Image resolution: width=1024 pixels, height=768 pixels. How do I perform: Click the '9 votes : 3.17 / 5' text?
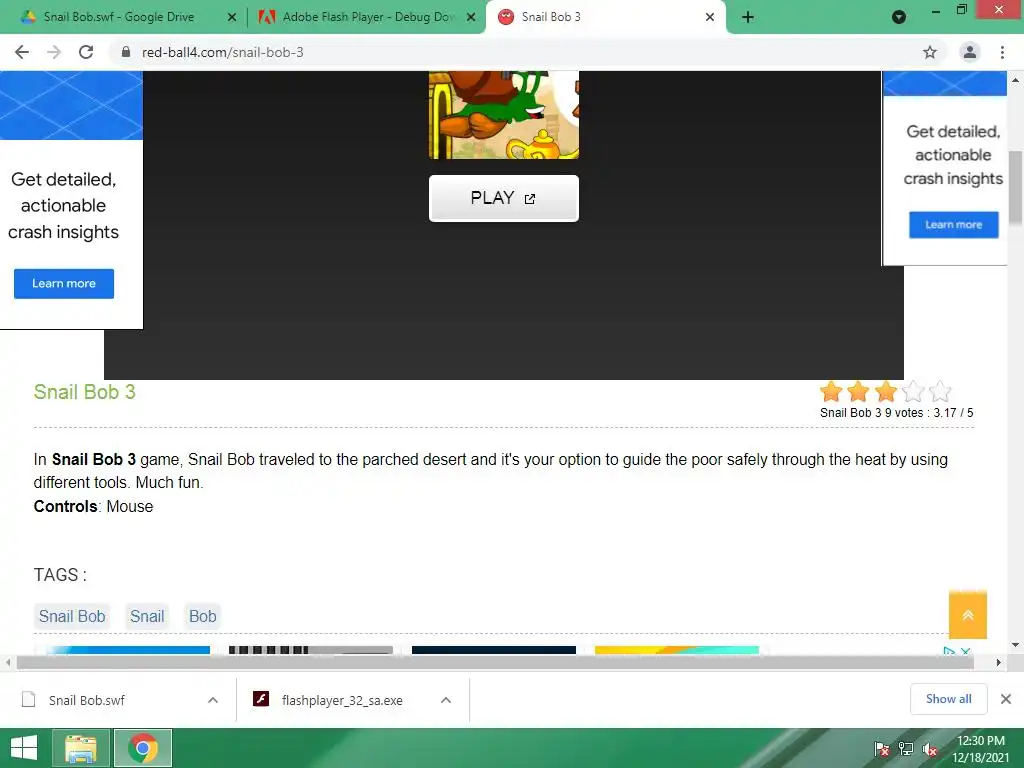coord(929,413)
